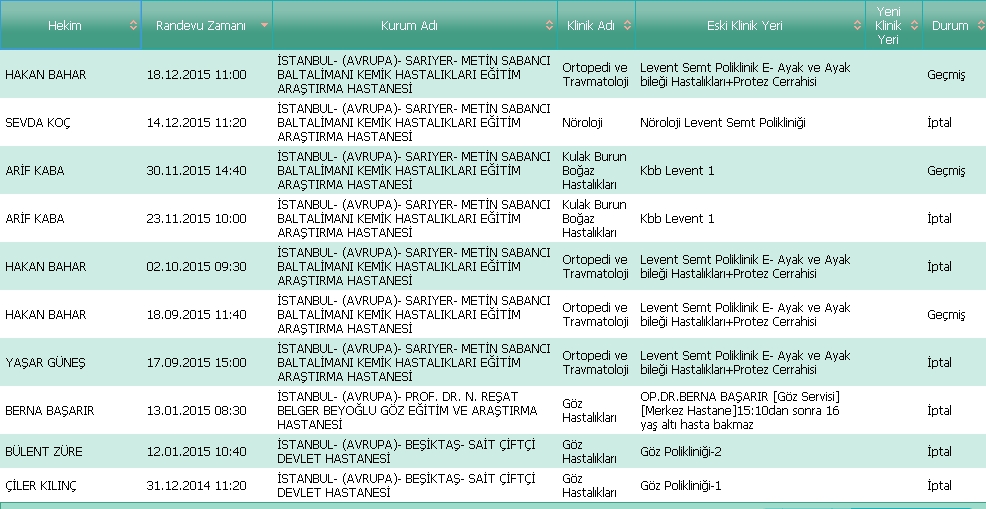Sort by the Yeni Klinik Yeri arrows
This screenshot has height=509, width=986.
pos(914,25)
